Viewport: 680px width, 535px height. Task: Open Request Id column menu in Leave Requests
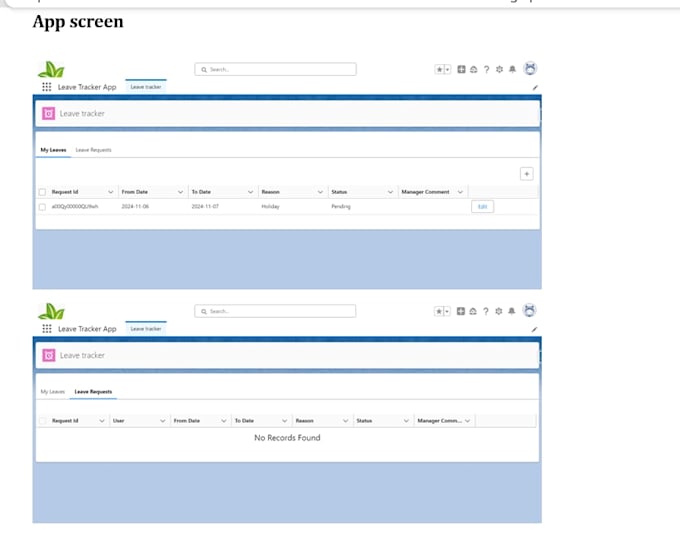pyautogui.click(x=102, y=421)
